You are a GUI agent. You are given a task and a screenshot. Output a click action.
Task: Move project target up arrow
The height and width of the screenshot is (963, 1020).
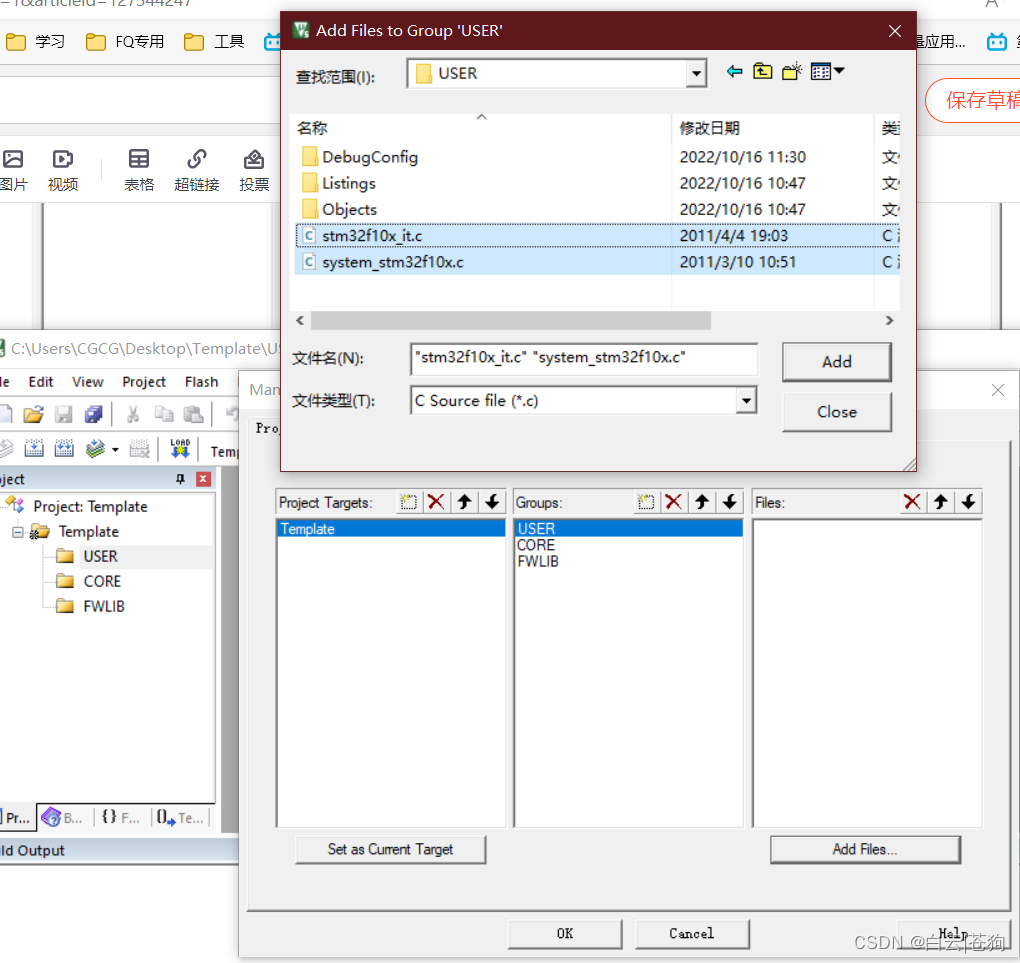click(x=464, y=502)
